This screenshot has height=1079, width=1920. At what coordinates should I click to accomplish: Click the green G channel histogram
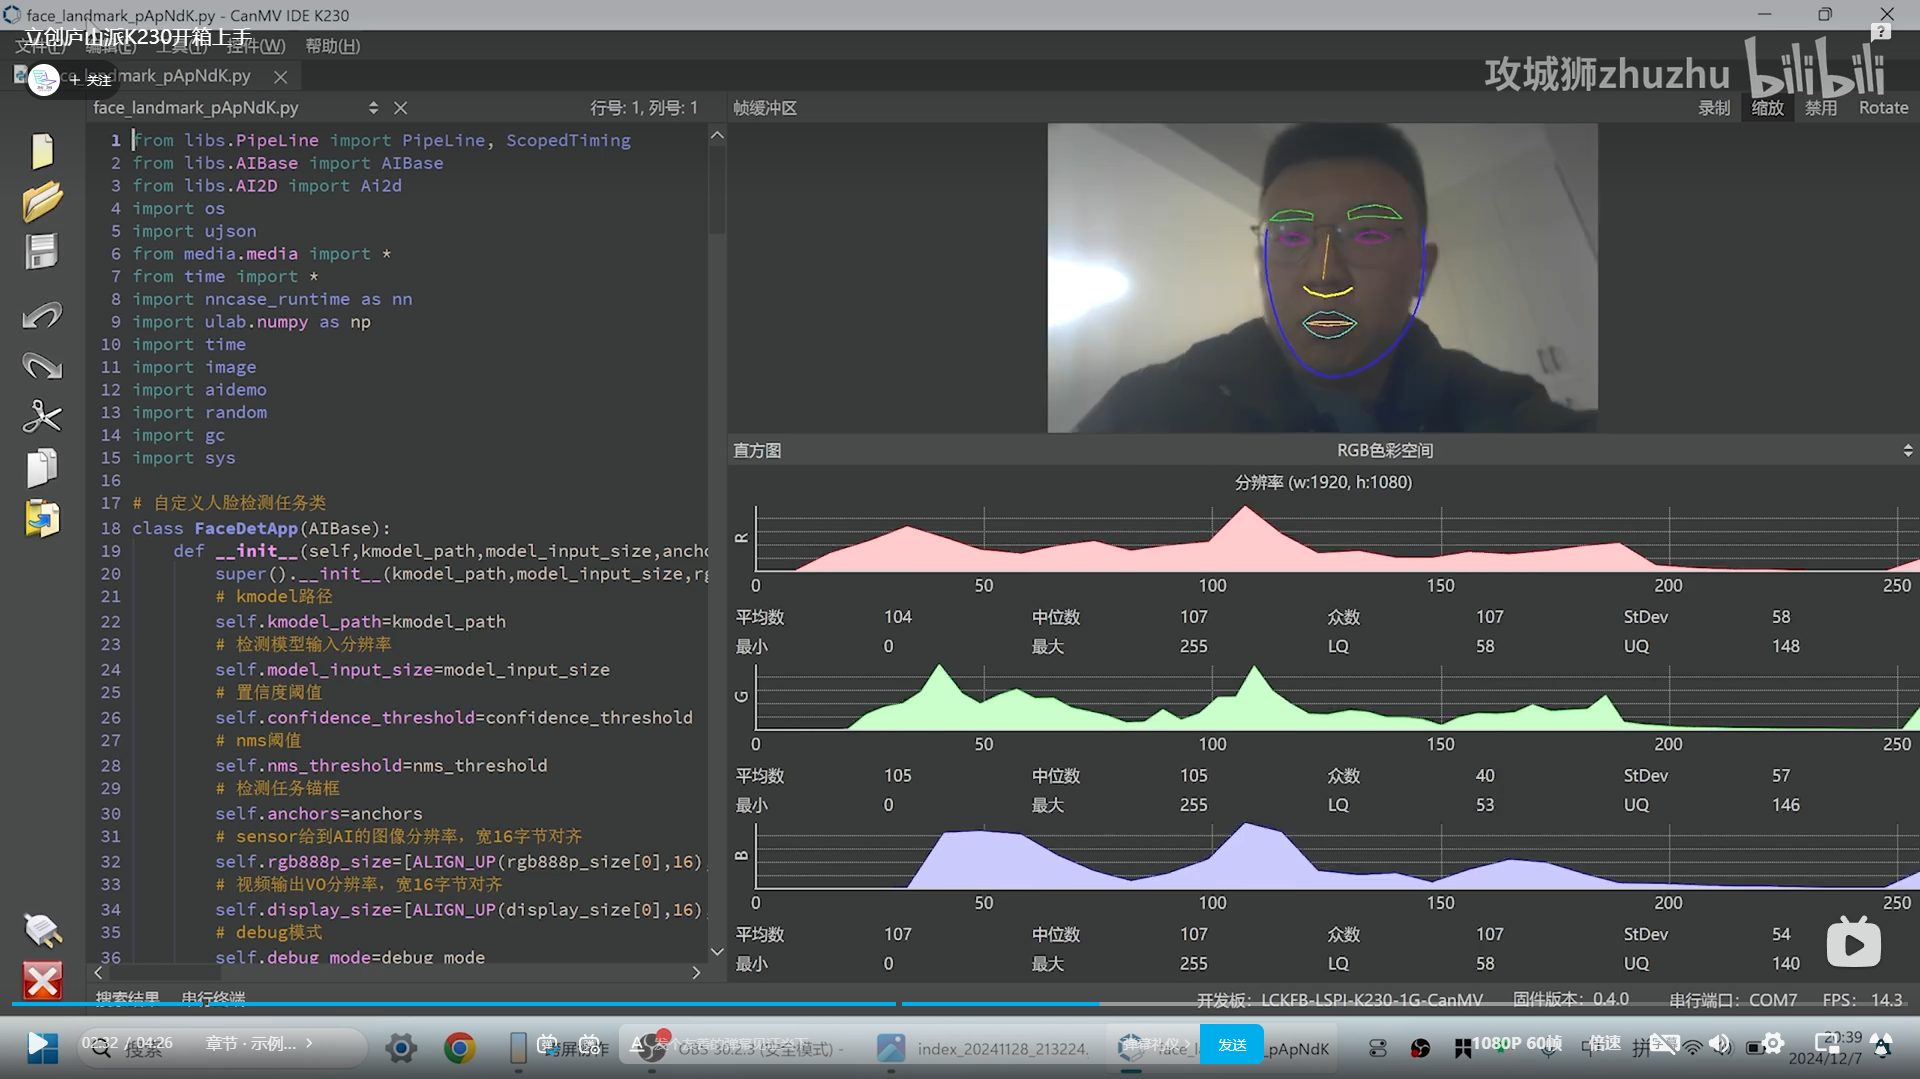click(x=1337, y=698)
